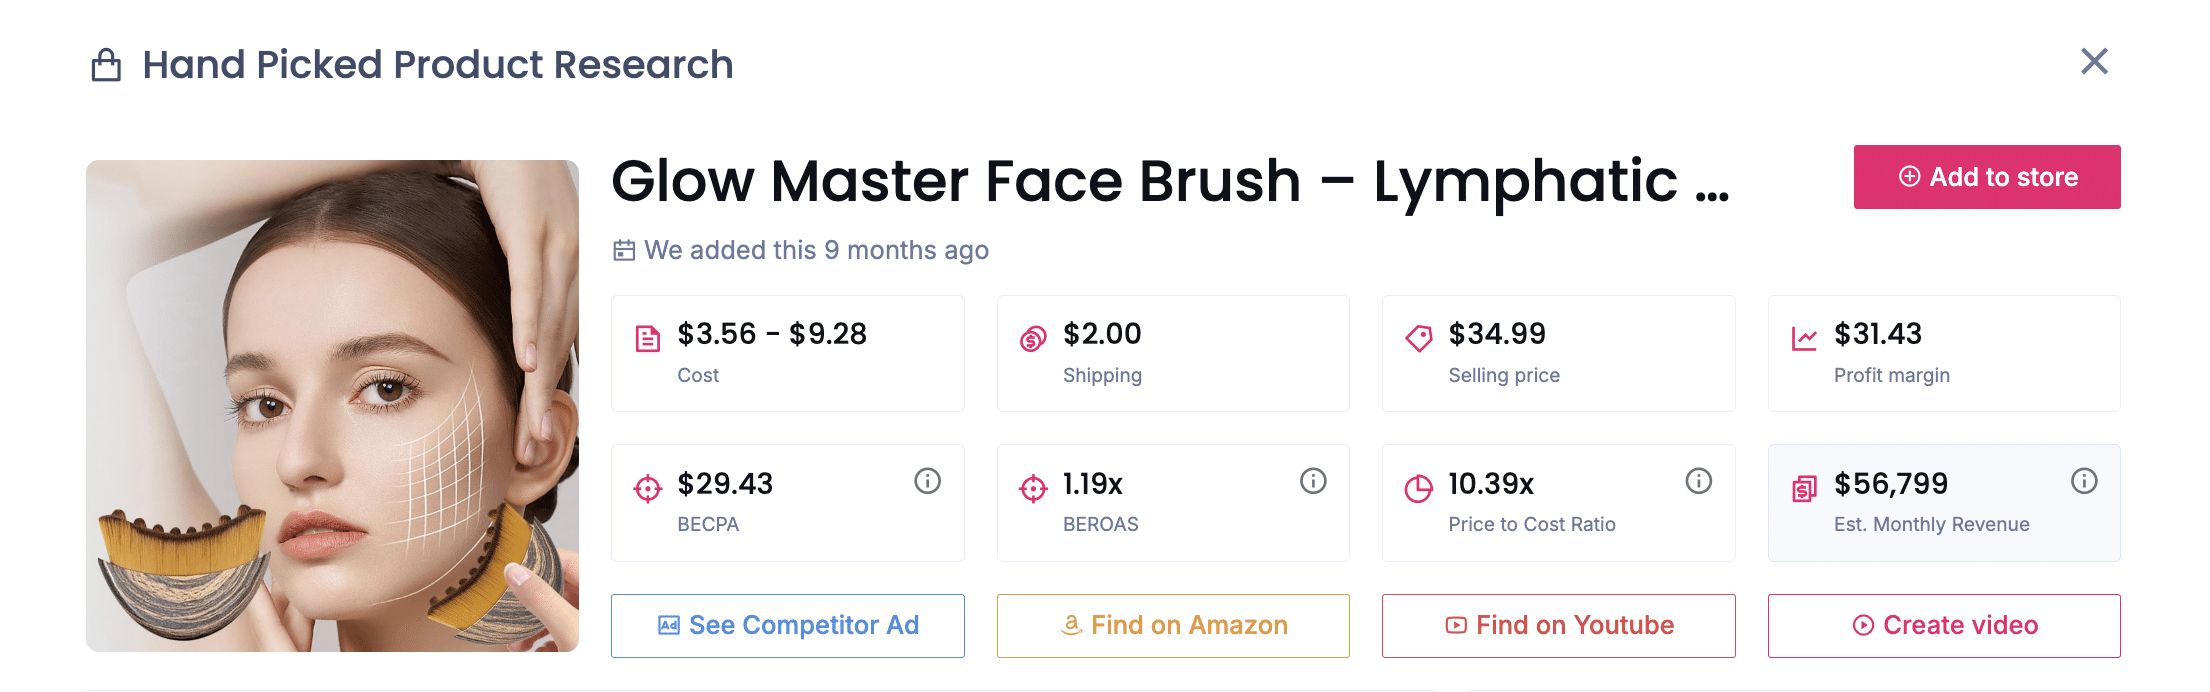Add the Glow Master Face Brush to store
The height and width of the screenshot is (692, 2210).
[1987, 176]
